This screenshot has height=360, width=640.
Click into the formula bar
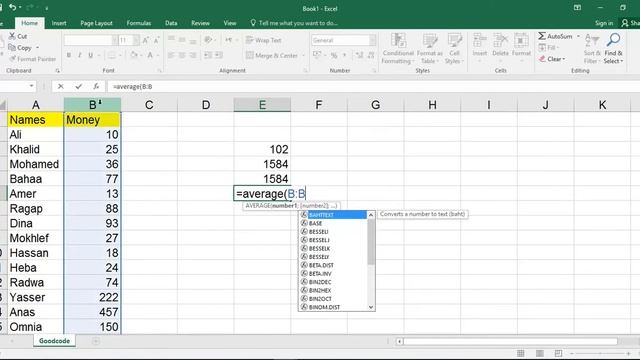[372, 87]
